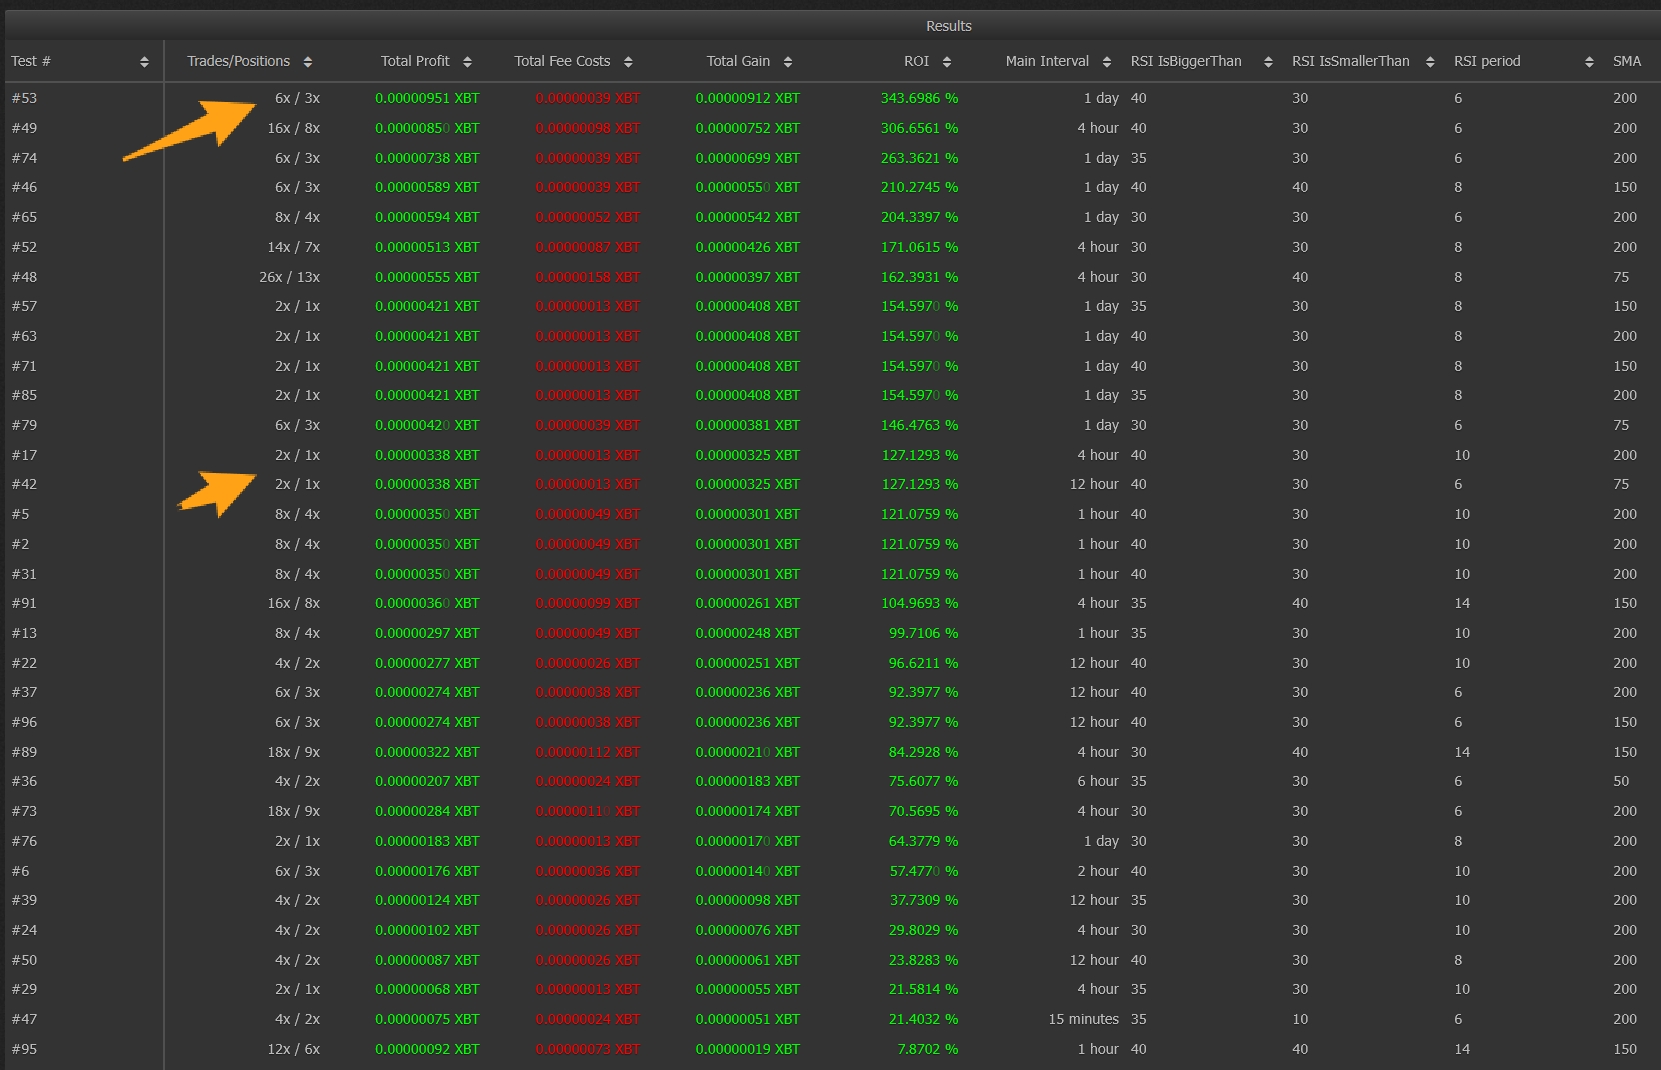This screenshot has height=1070, width=1661.
Task: Click Total Gain sort arrows
Action: [x=788, y=62]
